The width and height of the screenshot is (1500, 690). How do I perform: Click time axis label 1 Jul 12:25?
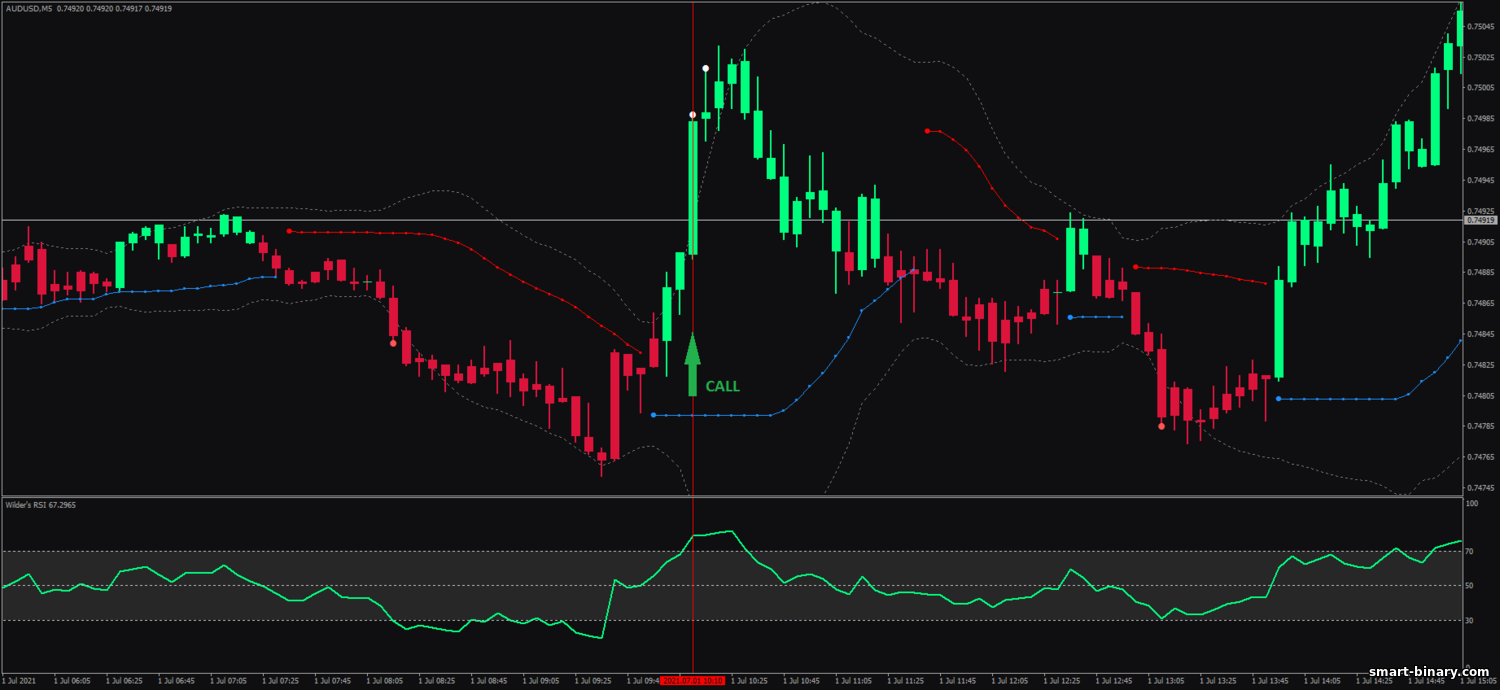pos(1060,681)
